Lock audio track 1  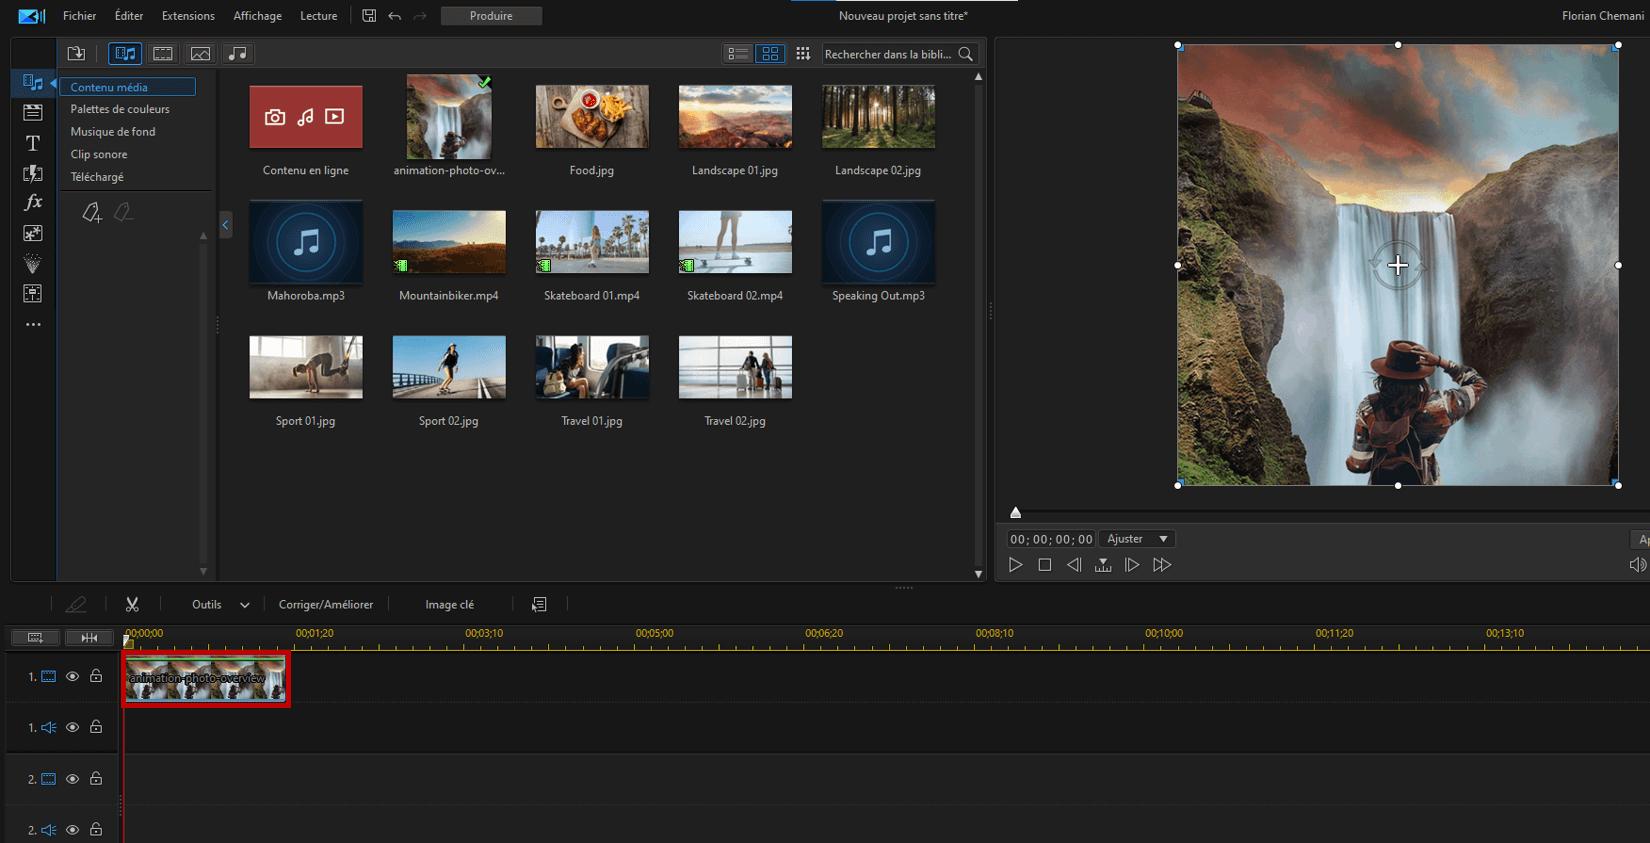click(x=96, y=727)
